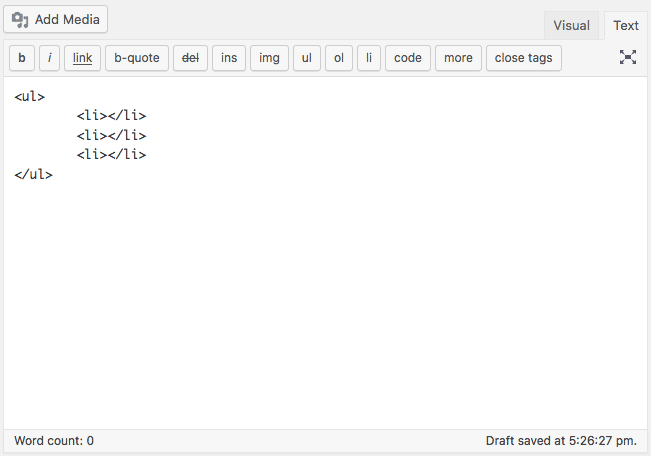The height and width of the screenshot is (456, 651).
Task: Add a blockquote with b-quote button
Action: tap(137, 58)
